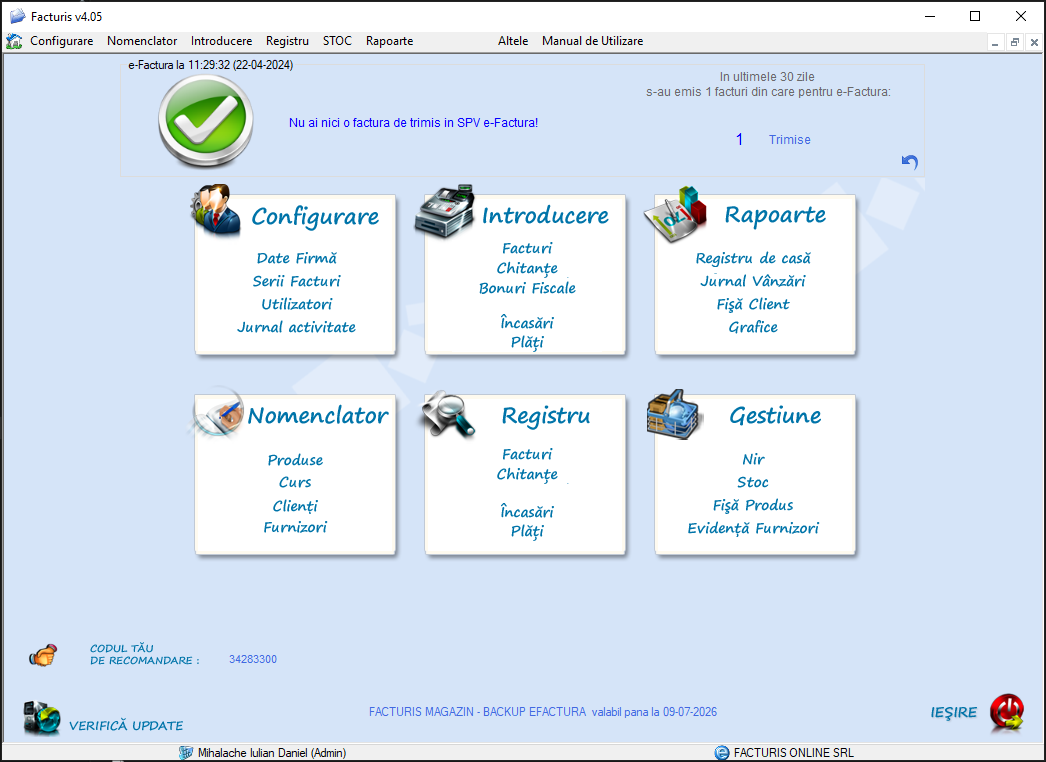This screenshot has height=762, width=1046.
Task: Open the Altele menu
Action: pos(512,41)
